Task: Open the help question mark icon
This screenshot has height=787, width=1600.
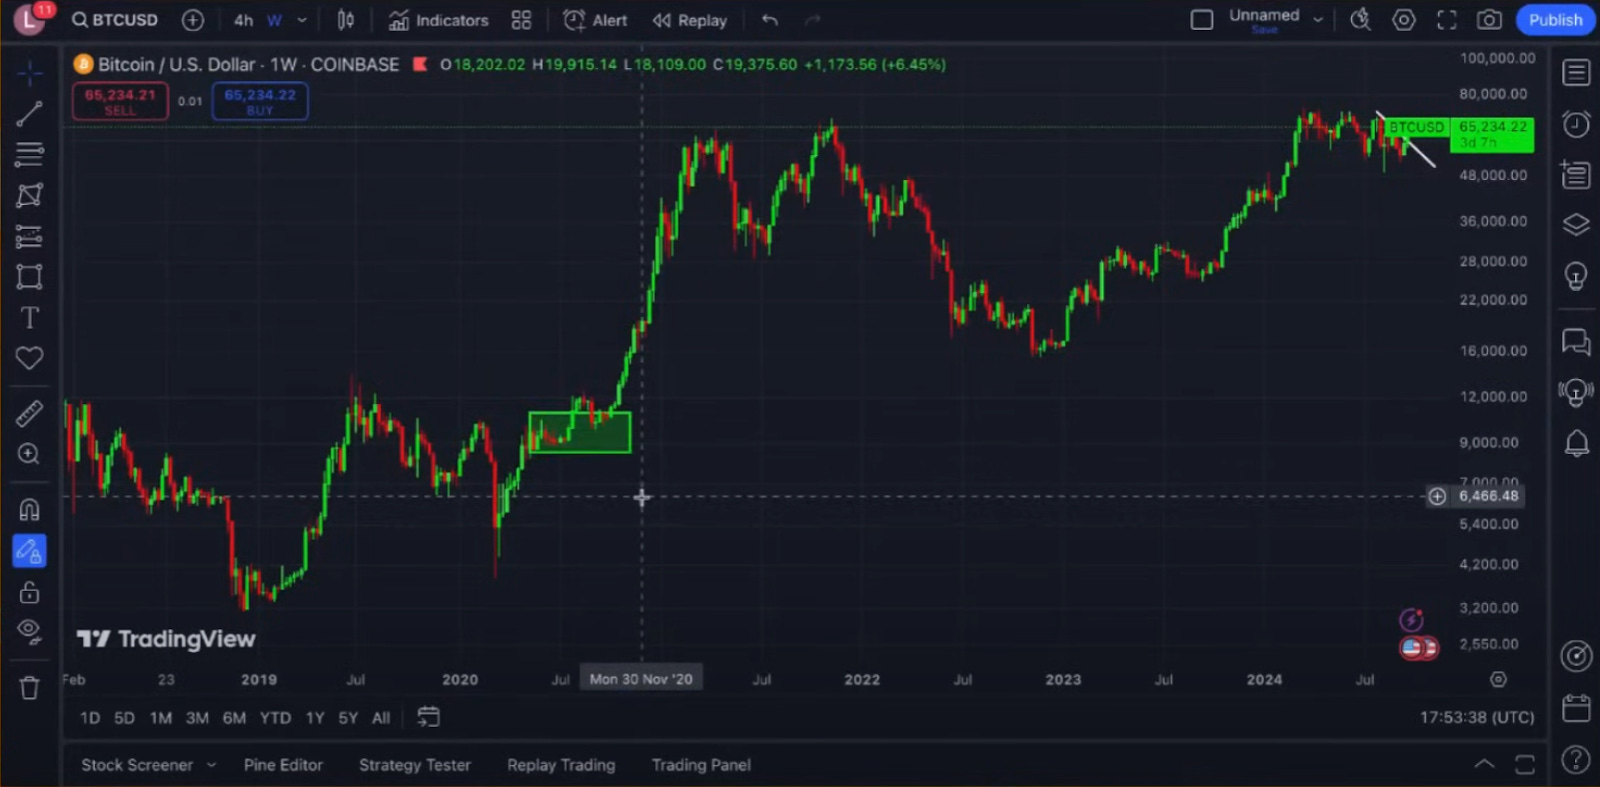Action: 1576,760
